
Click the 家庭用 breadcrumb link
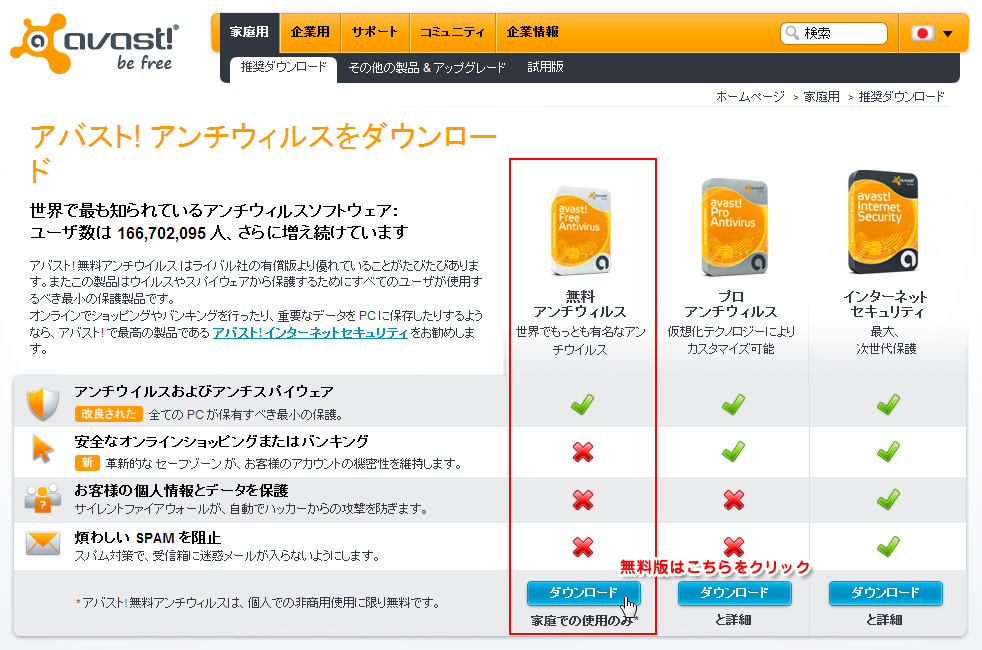click(822, 96)
